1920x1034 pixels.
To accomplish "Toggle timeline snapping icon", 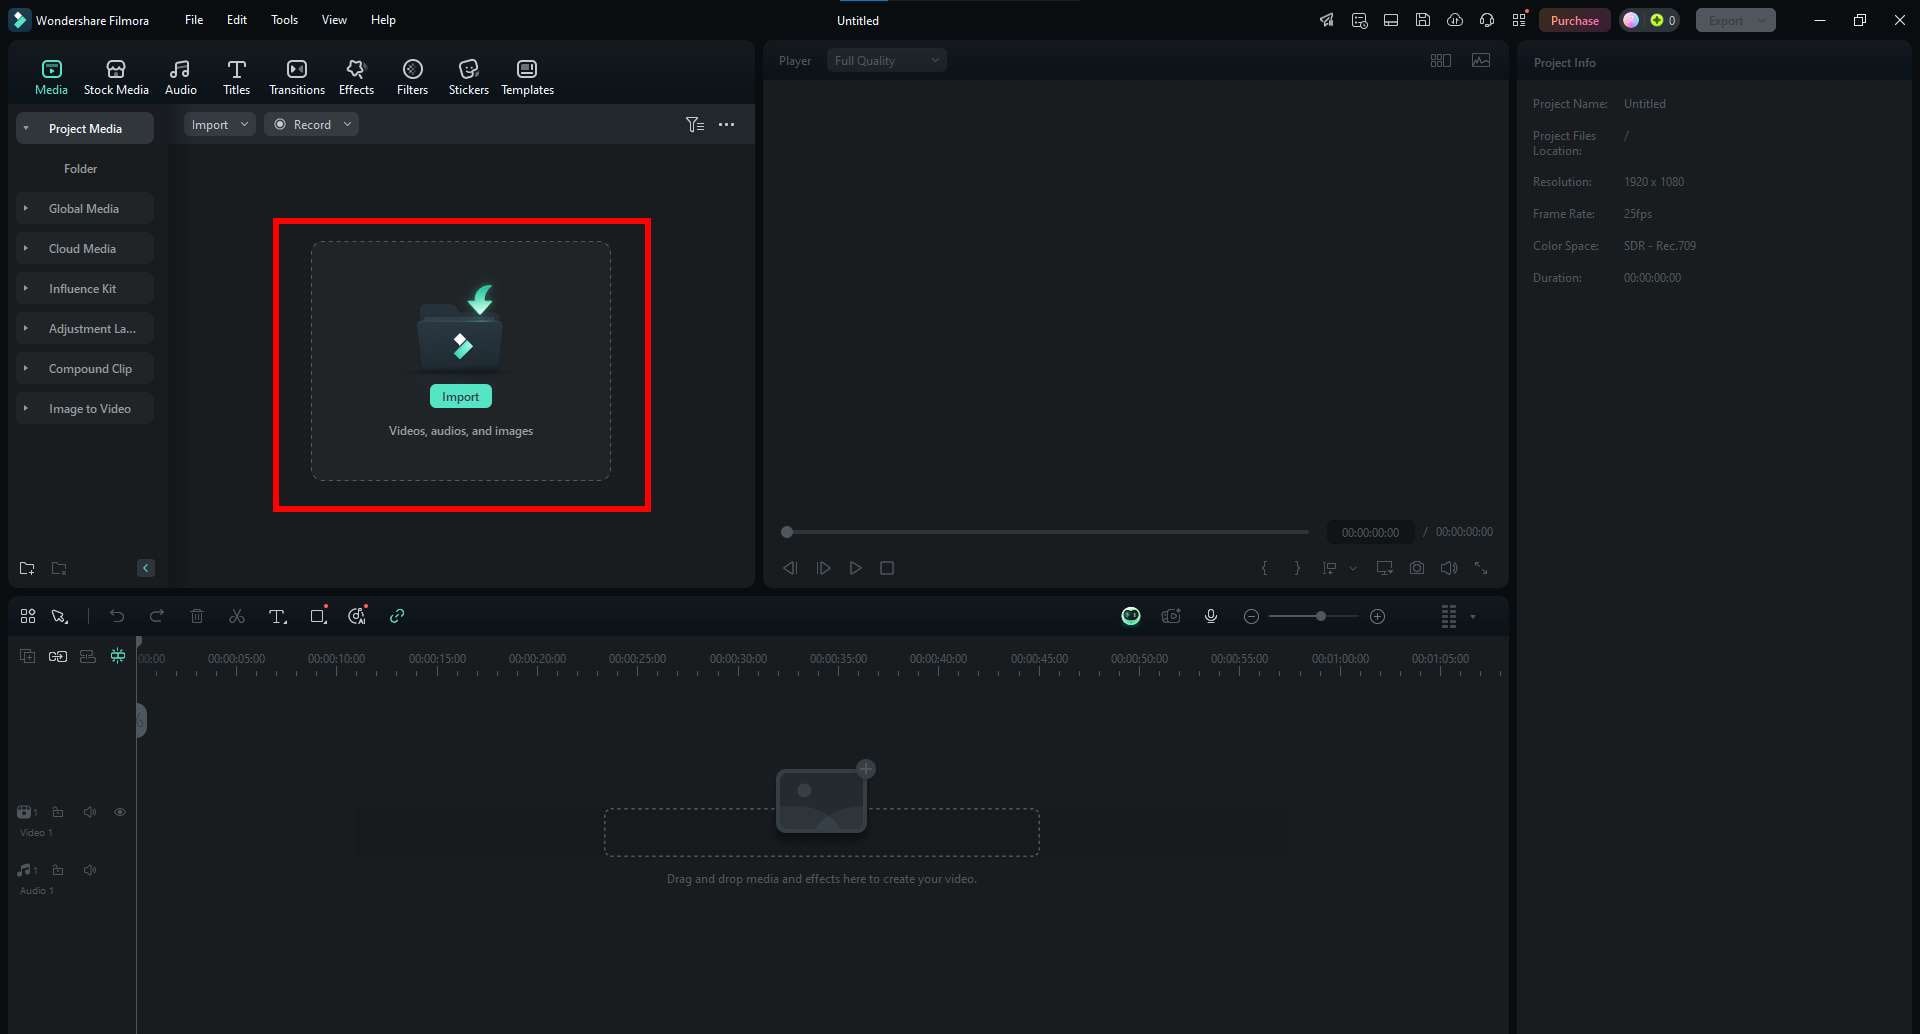I will pyautogui.click(x=118, y=657).
